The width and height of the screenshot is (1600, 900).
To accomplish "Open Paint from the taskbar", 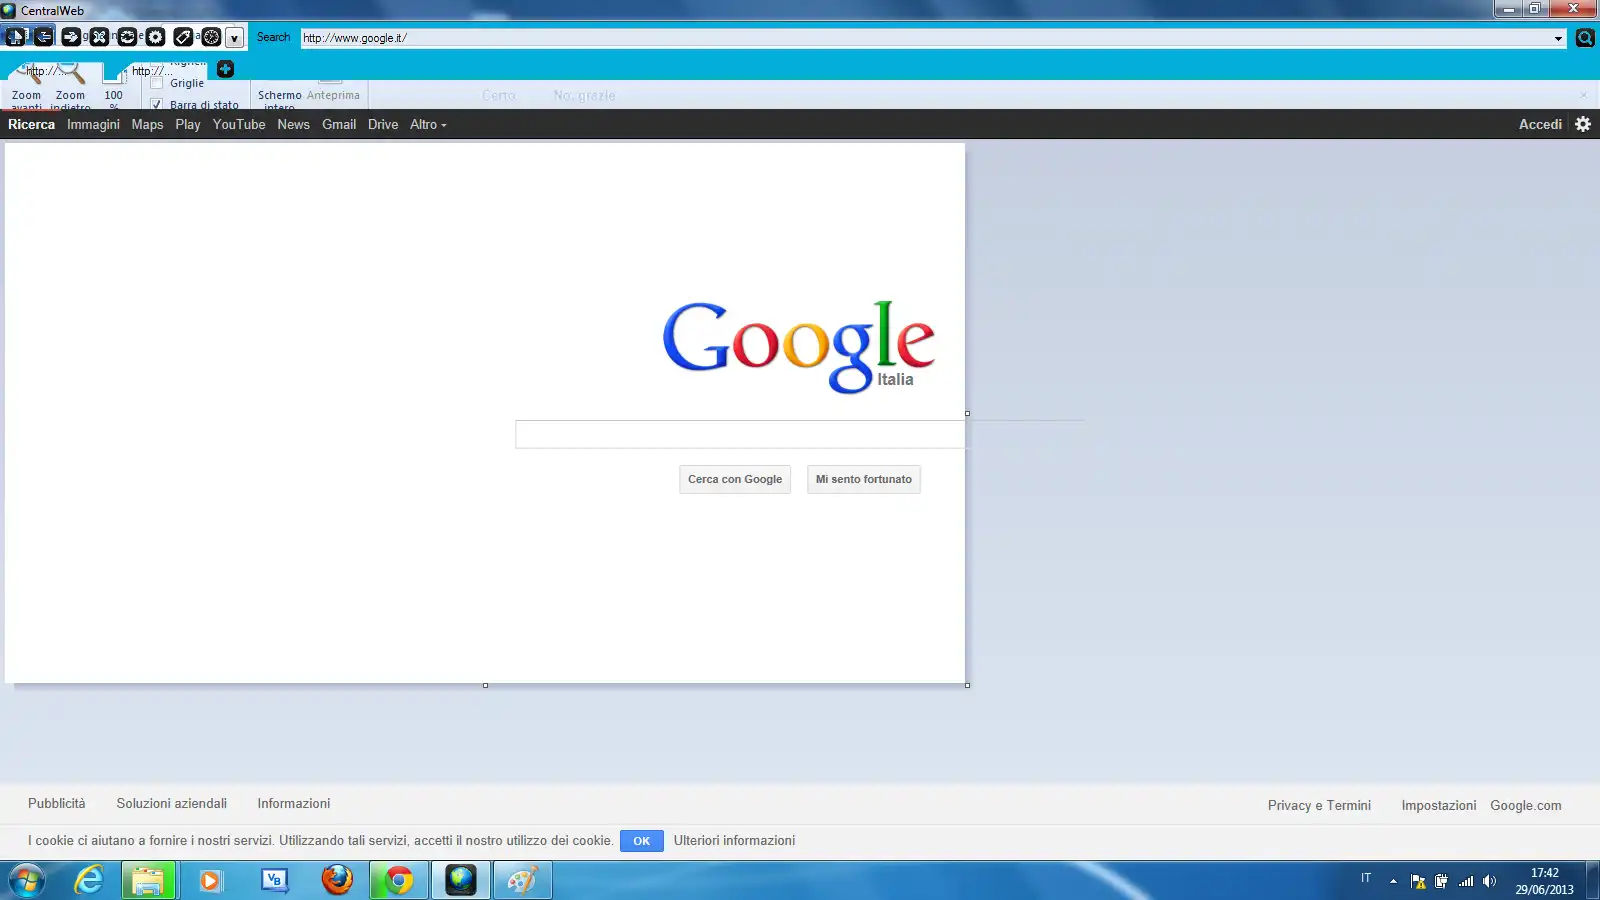I will pos(522,881).
